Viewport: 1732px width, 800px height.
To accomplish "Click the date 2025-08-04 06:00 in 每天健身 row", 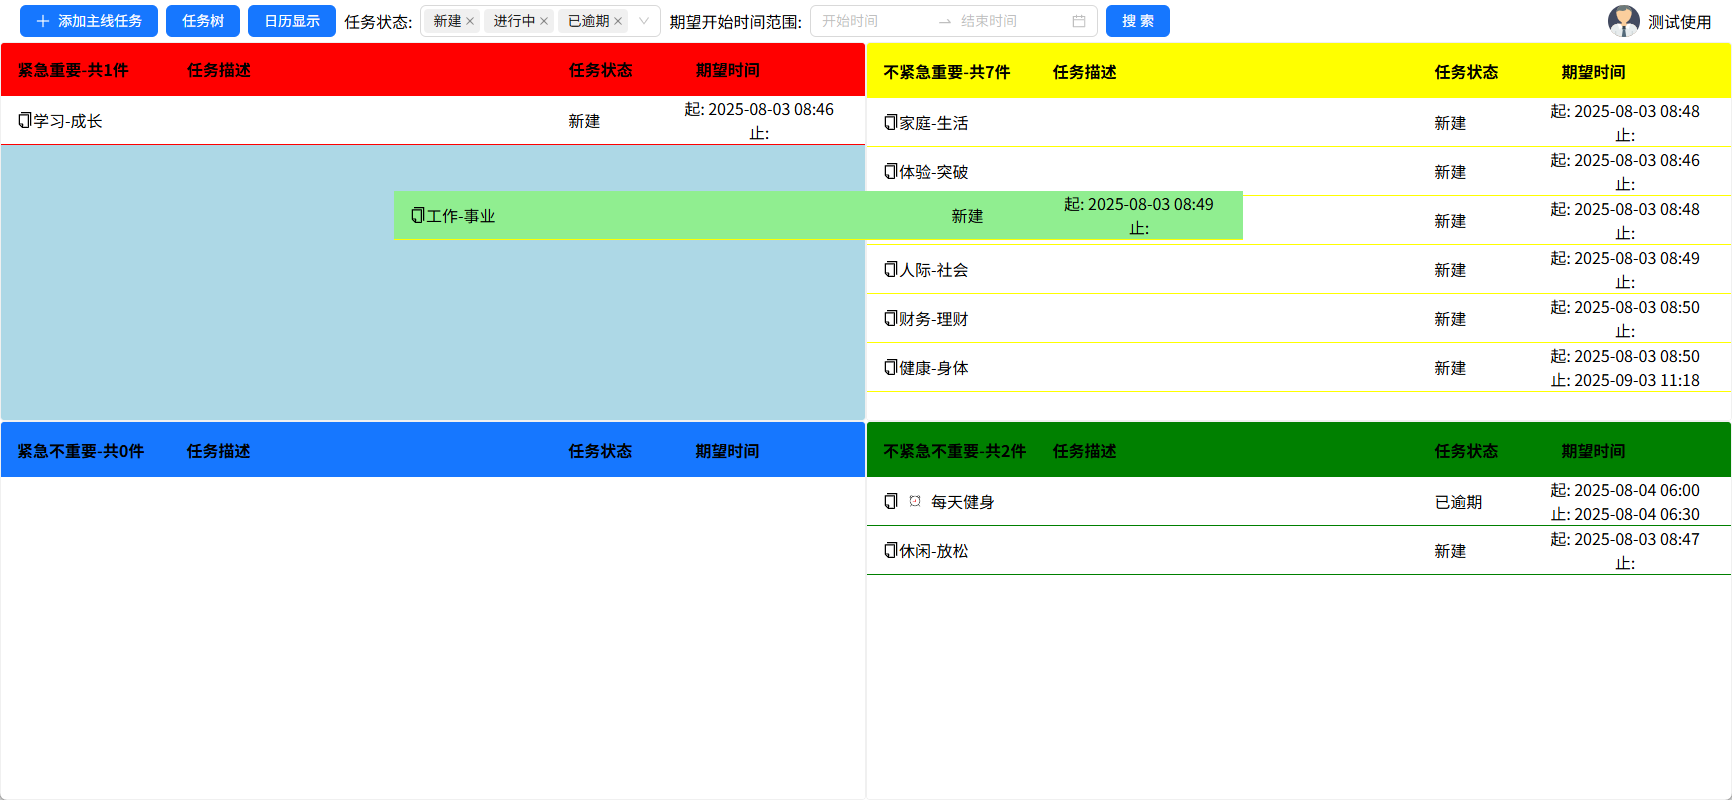I will tap(1625, 490).
